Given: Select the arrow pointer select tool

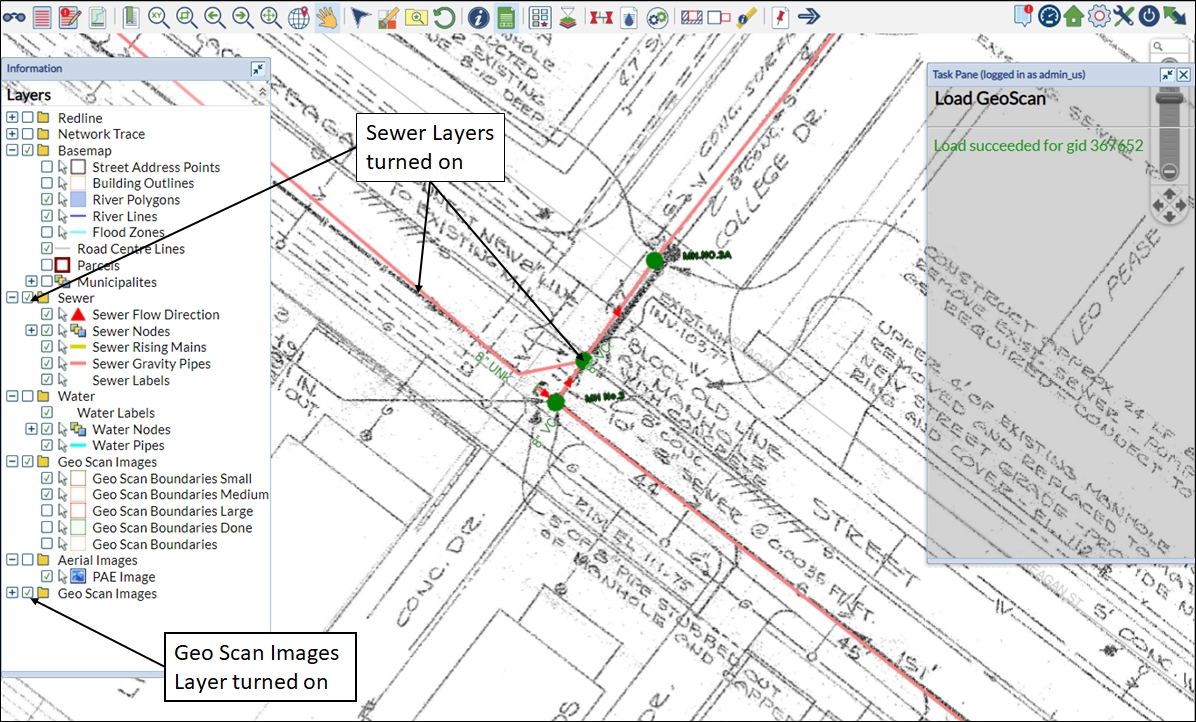Looking at the screenshot, I should 361,16.
